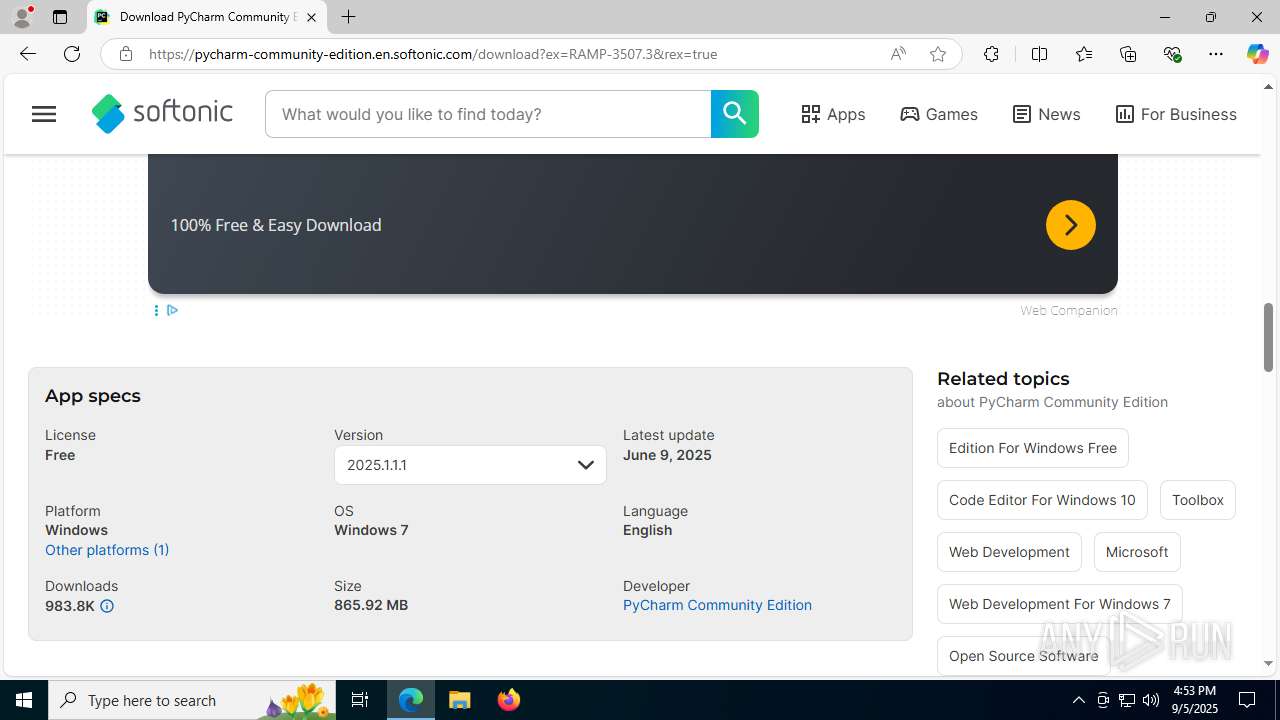Image resolution: width=1280 pixels, height=720 pixels.
Task: Open the For Business section
Action: (x=1176, y=114)
